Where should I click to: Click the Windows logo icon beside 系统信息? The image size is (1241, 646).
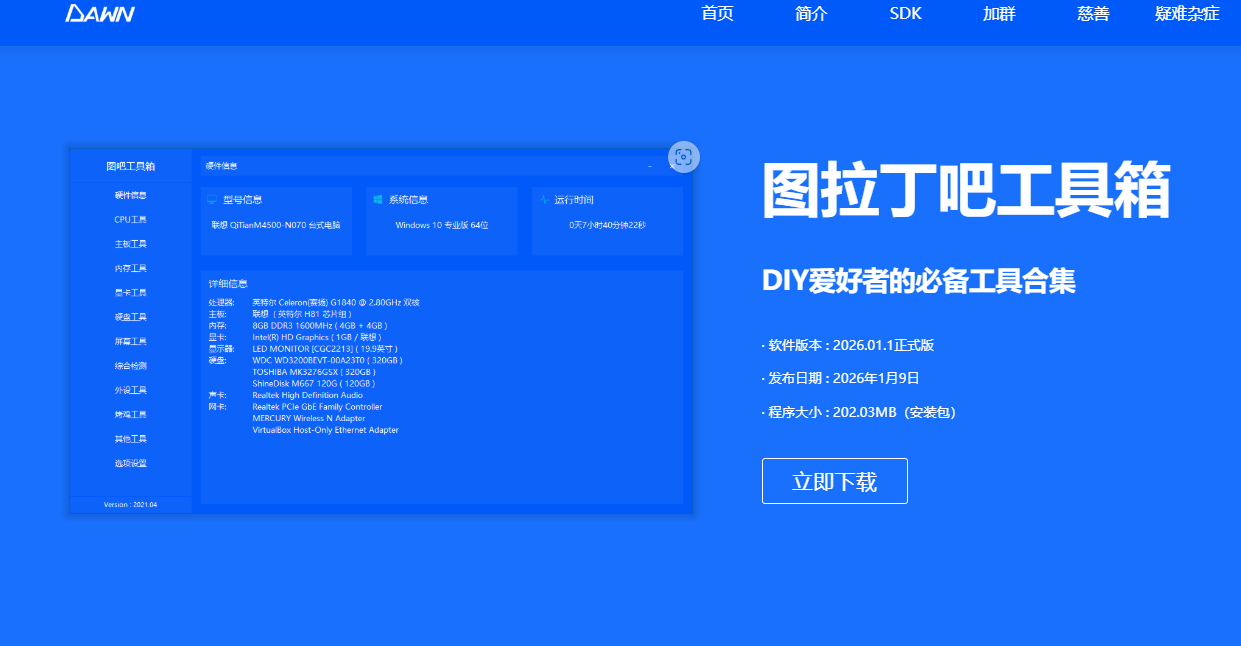378,200
